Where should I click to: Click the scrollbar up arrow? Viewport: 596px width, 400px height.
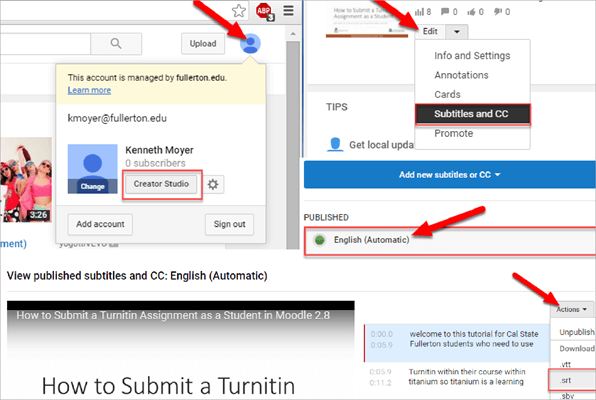tap(293, 34)
